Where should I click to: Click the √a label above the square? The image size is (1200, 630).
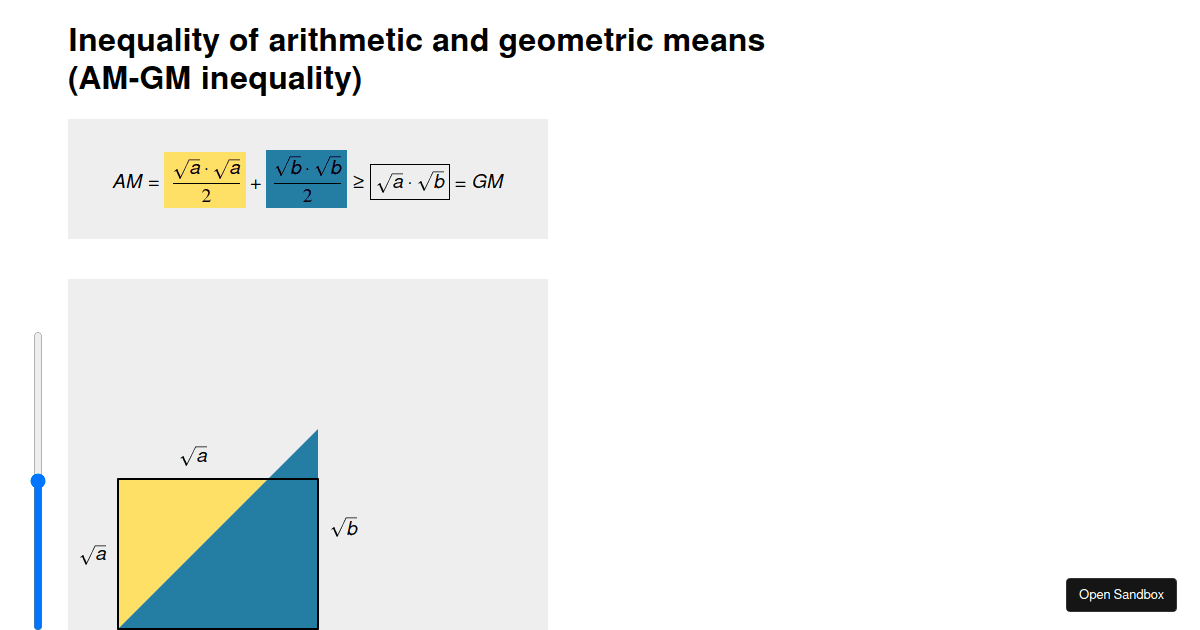(x=194, y=456)
